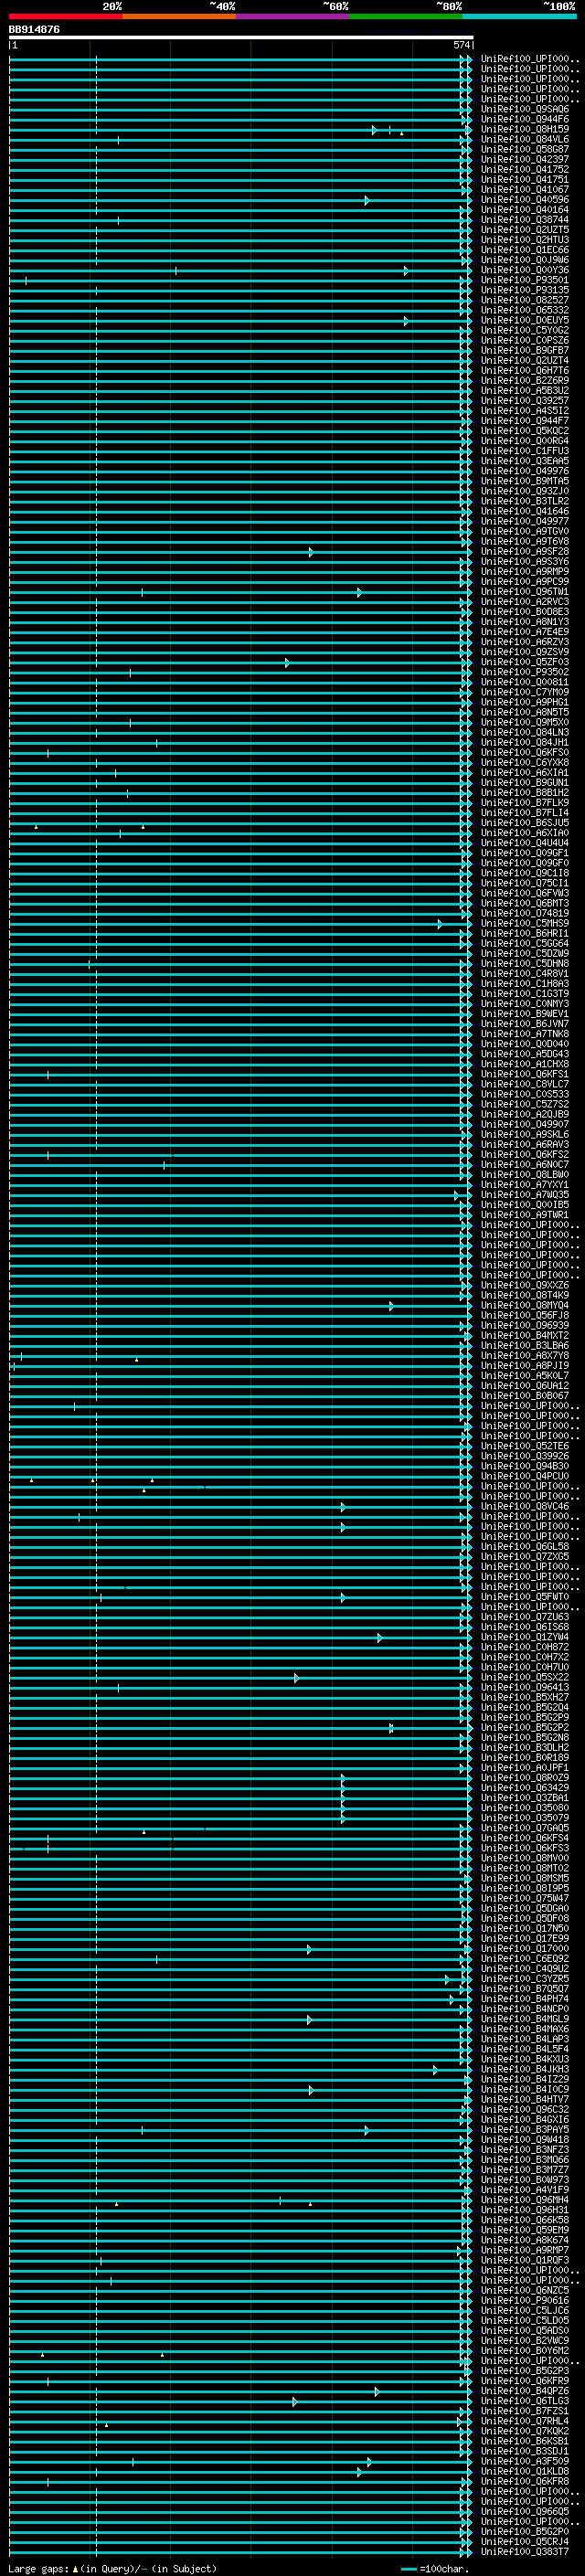The image size is (585, 2576).
Task: Click the mid-row arrowhead in Q8H159 alignment
Action: (x=374, y=130)
